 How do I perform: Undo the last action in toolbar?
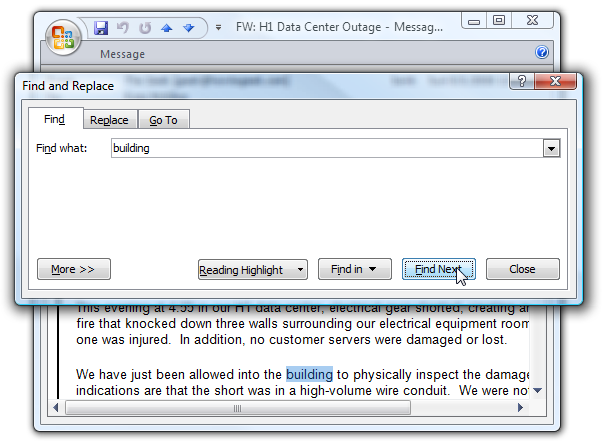tap(122, 28)
